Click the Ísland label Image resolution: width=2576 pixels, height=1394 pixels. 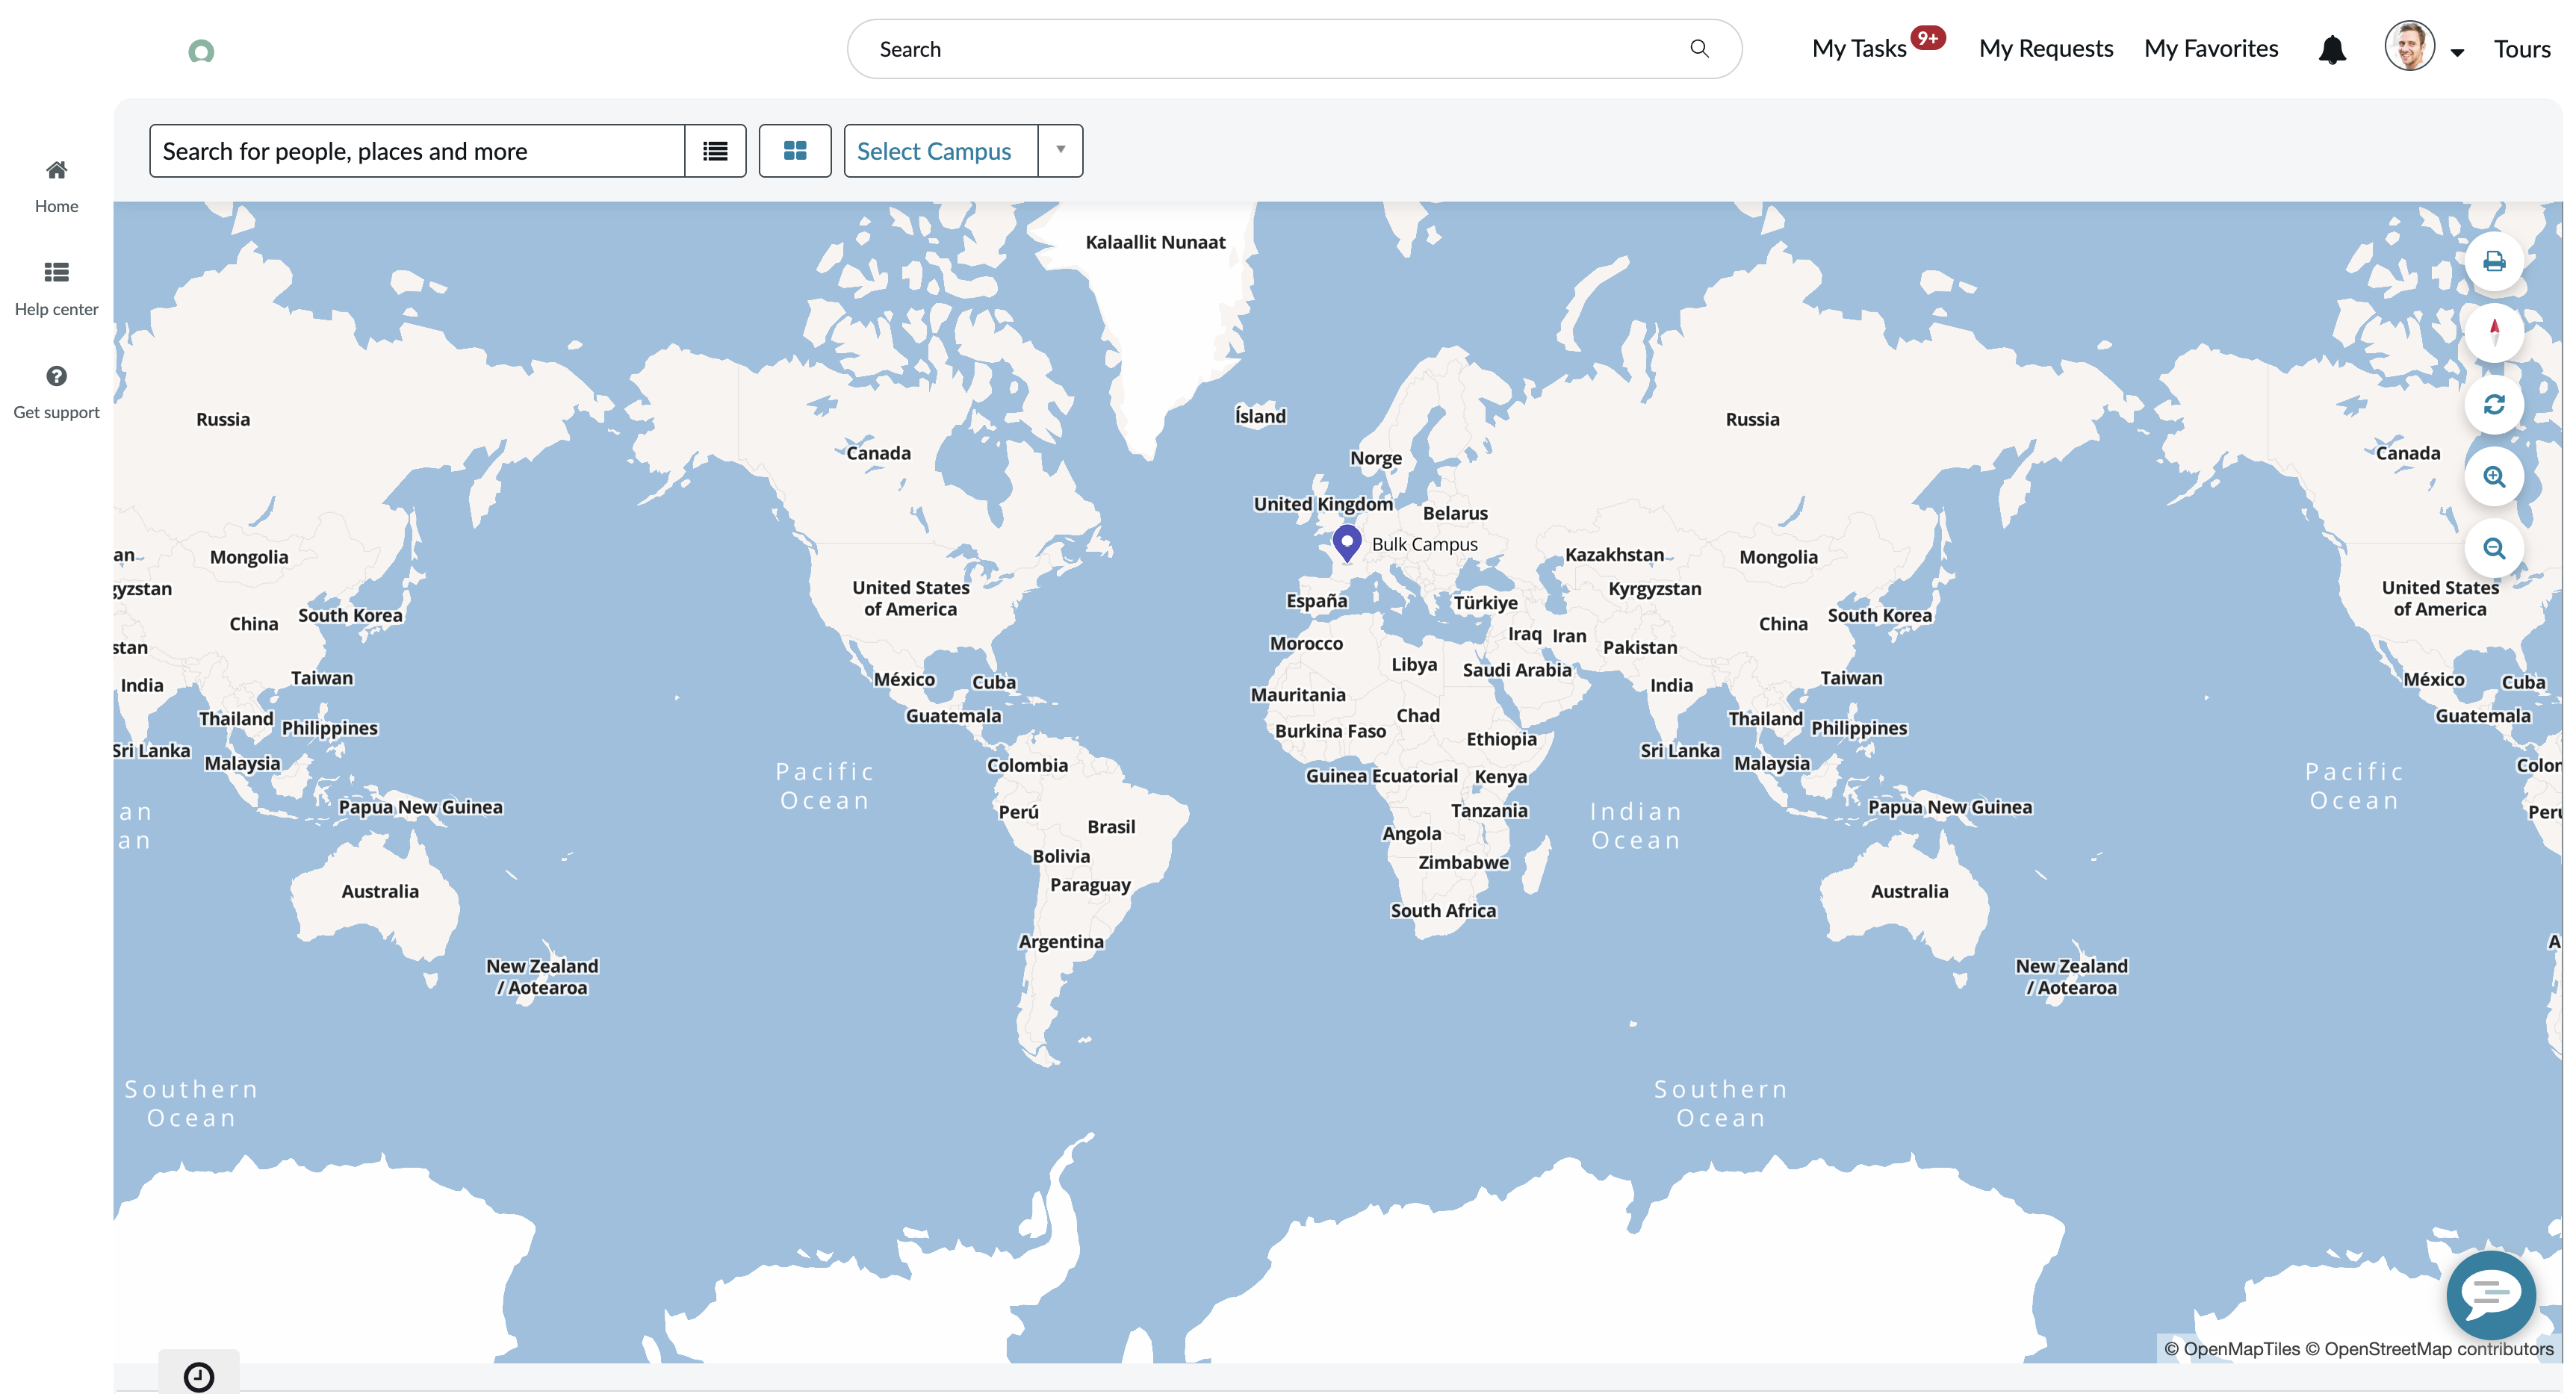coord(1260,416)
